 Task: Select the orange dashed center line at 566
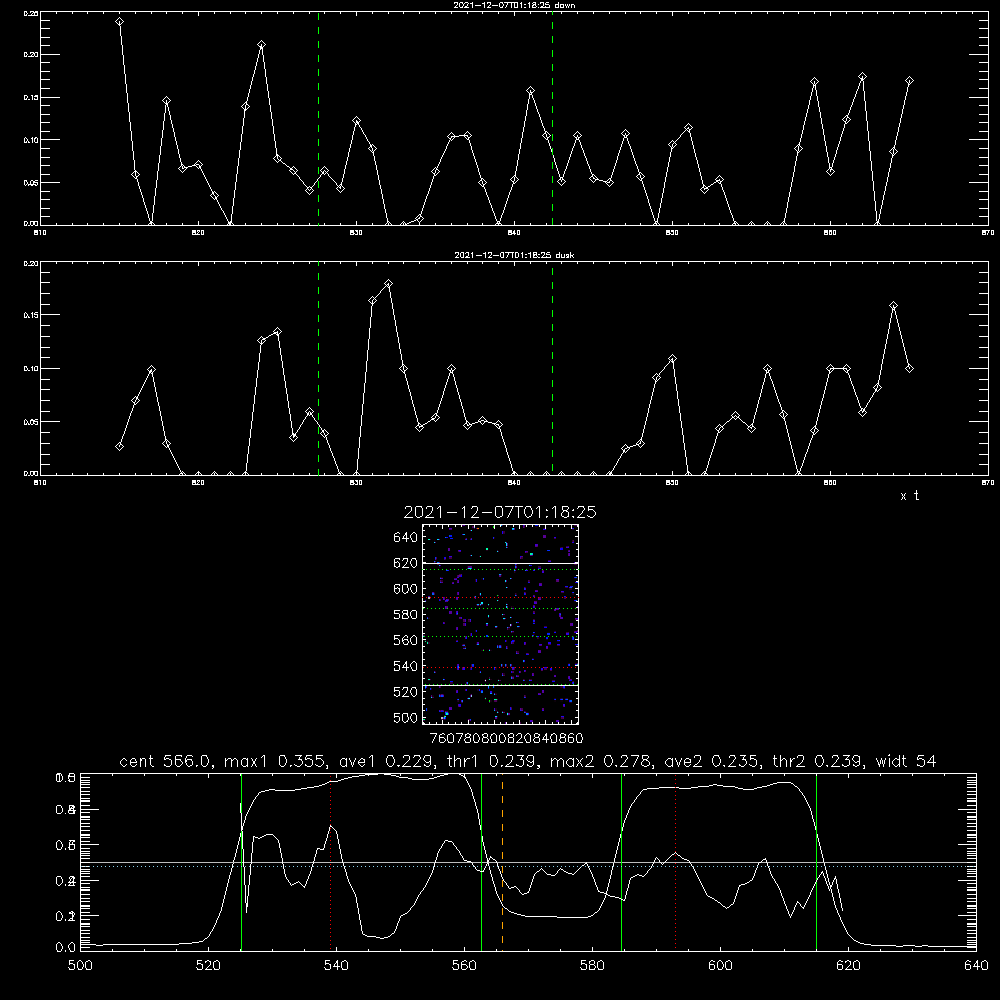[503, 861]
